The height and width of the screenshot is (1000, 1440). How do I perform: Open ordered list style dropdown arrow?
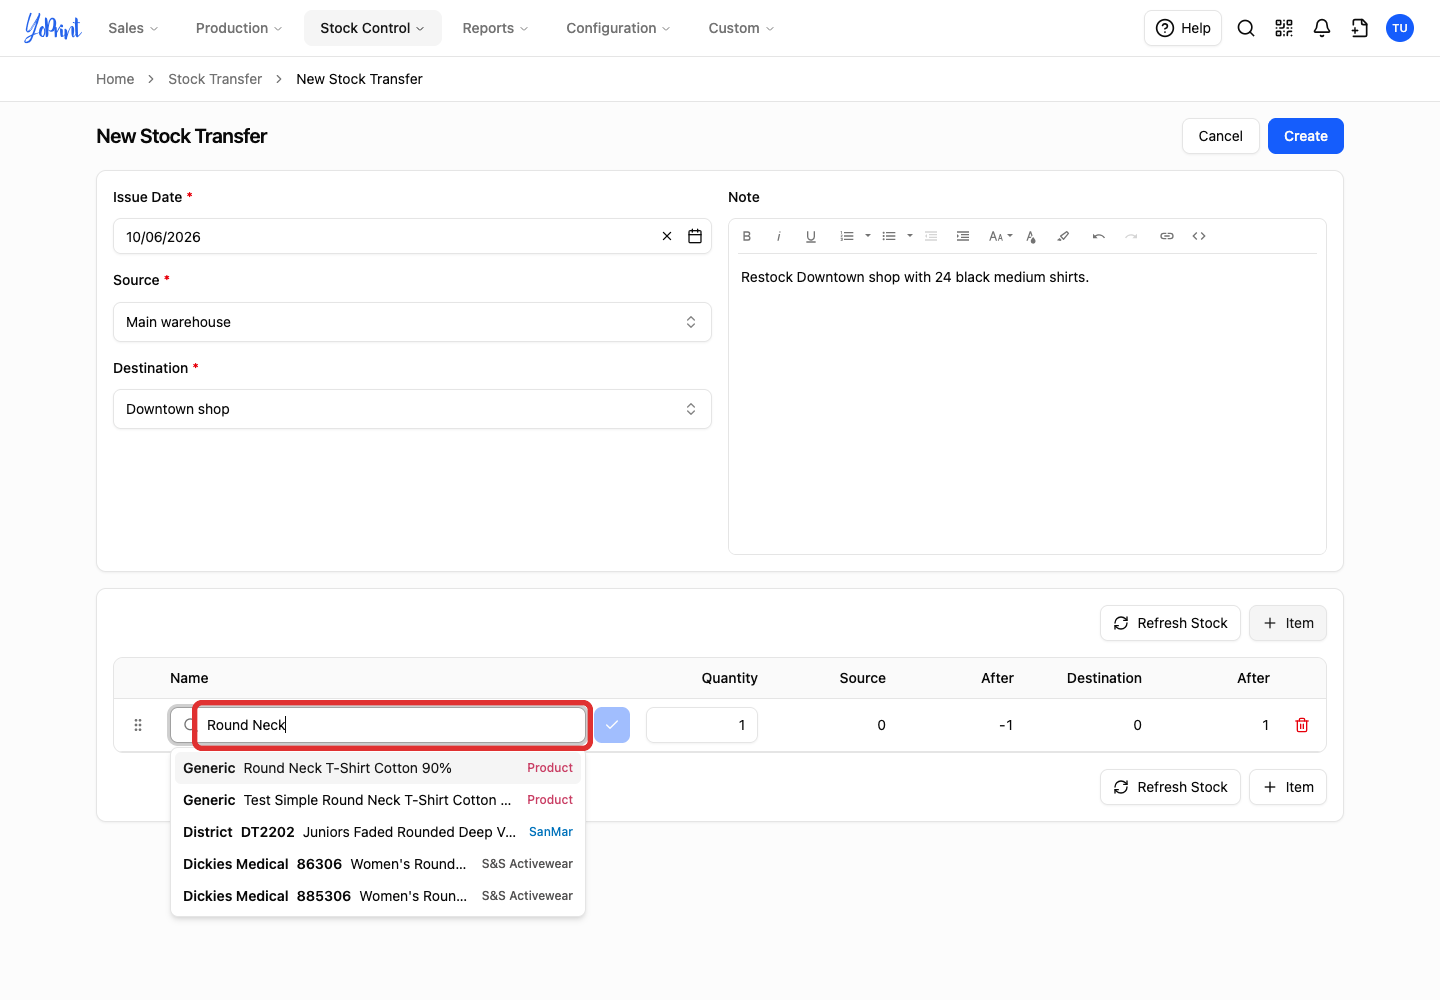coord(868,236)
